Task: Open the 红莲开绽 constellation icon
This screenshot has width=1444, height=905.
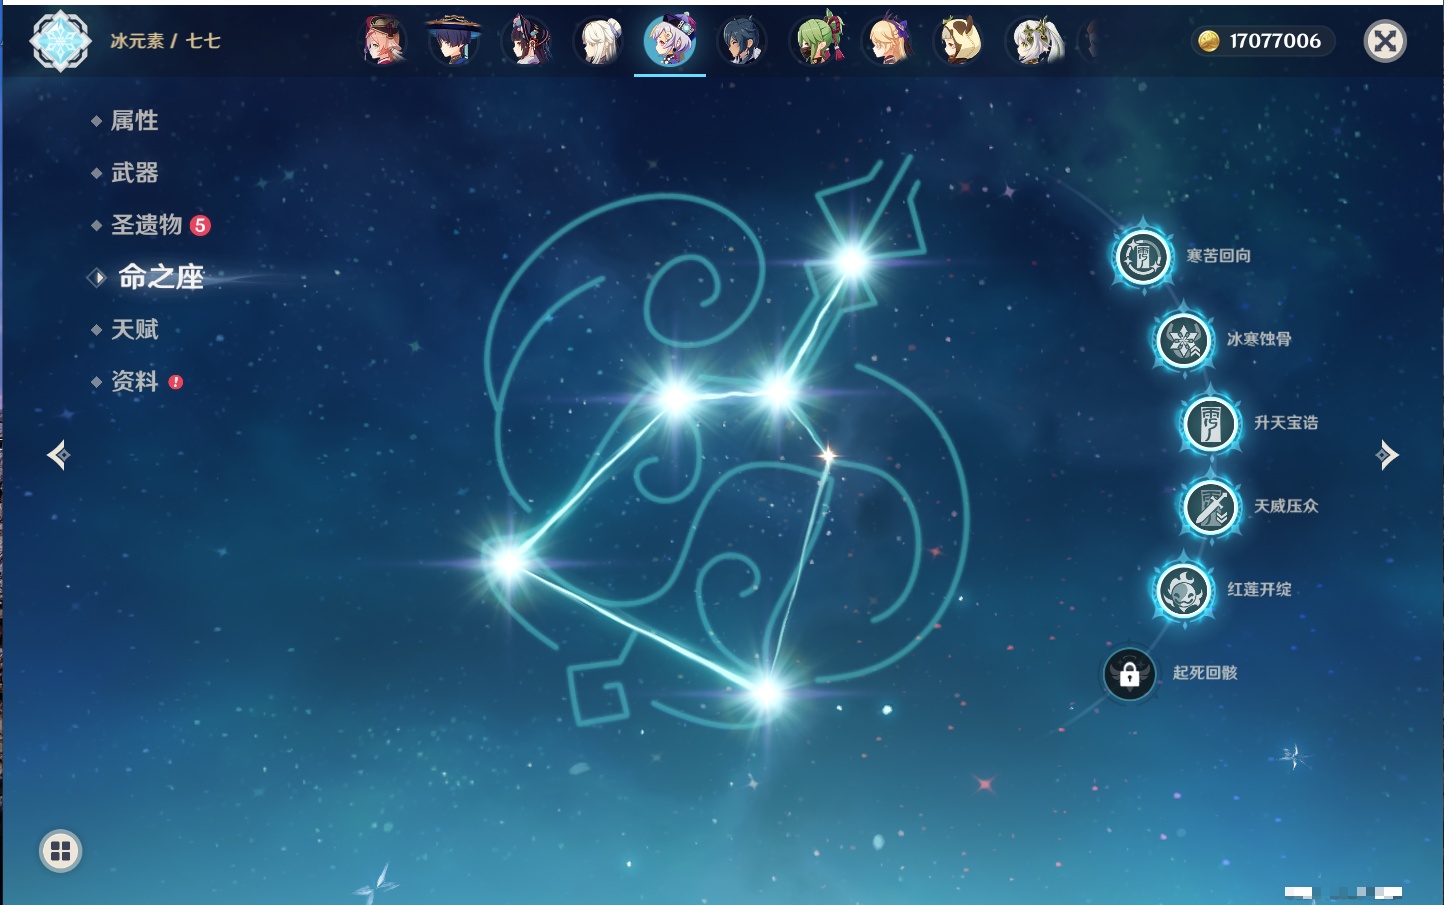Action: coord(1184,590)
